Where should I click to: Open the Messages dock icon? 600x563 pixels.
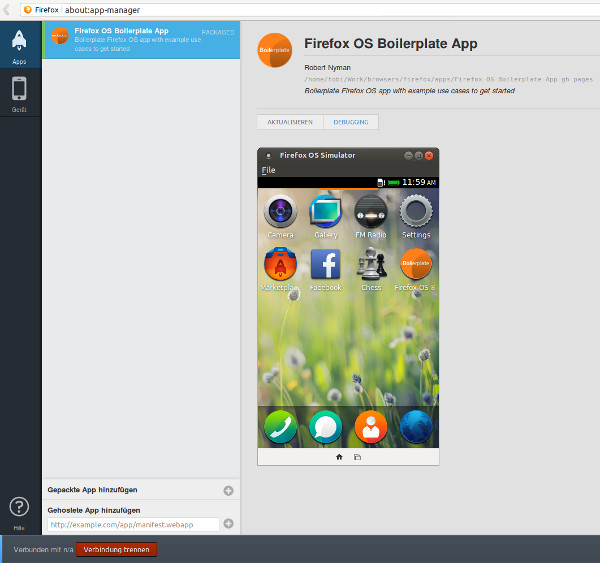coord(326,427)
